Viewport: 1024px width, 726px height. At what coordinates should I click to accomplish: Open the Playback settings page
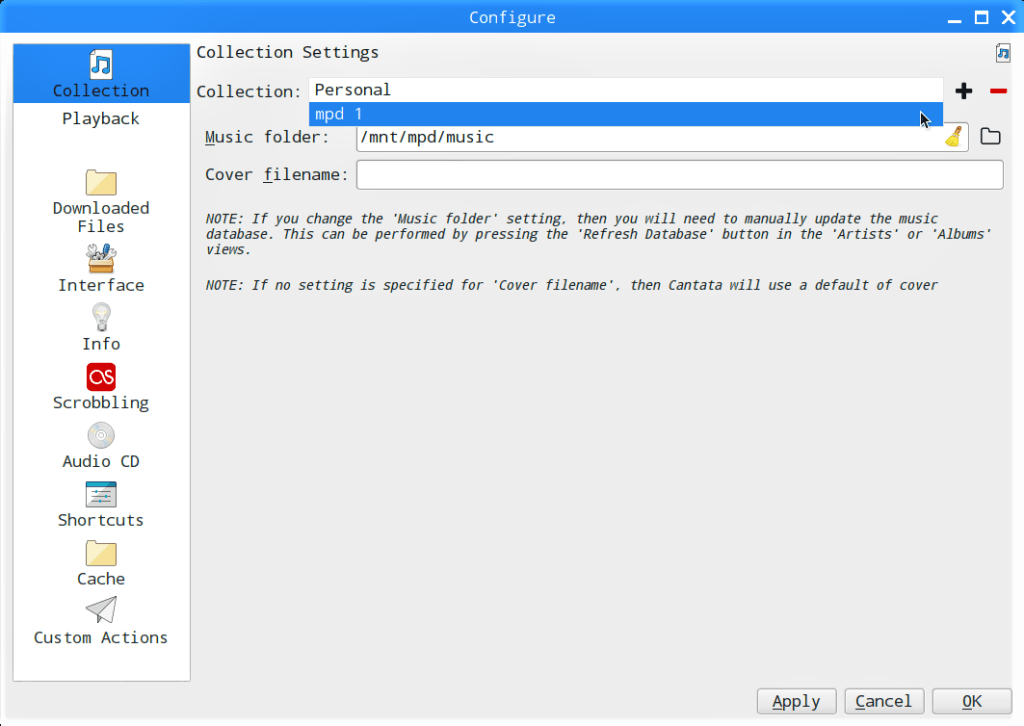[x=101, y=118]
